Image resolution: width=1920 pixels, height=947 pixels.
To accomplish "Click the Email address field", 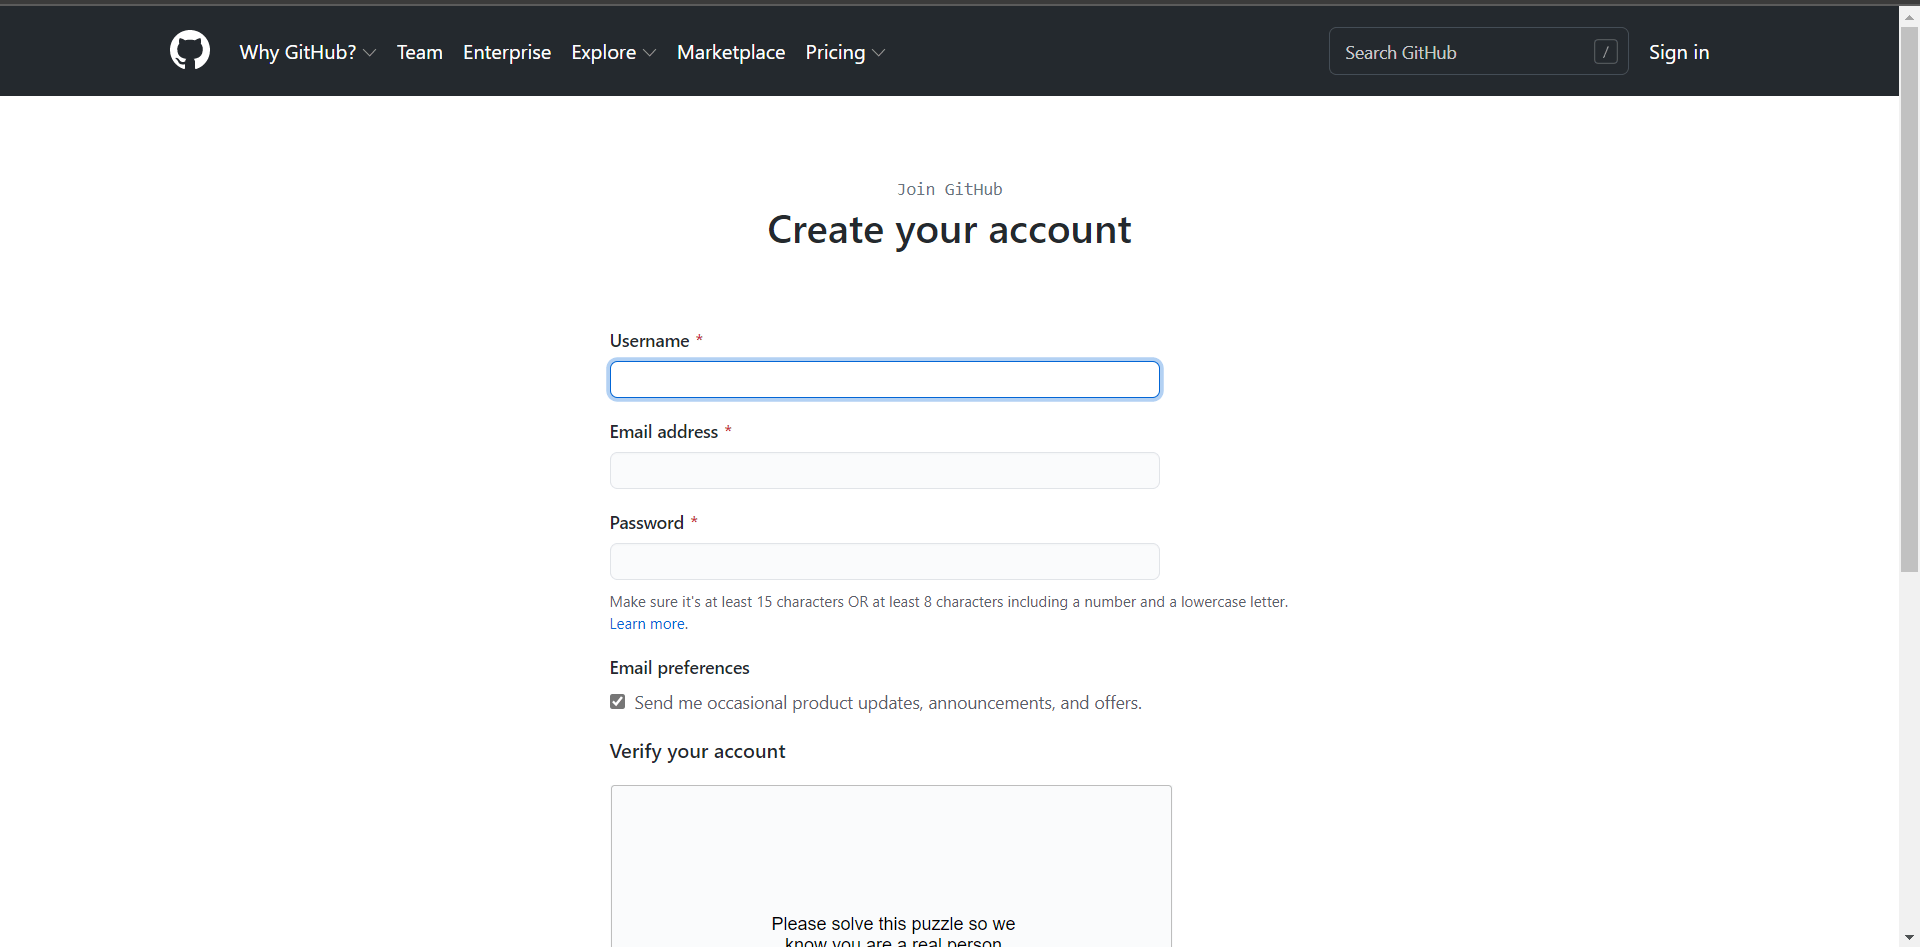I will 884,470.
